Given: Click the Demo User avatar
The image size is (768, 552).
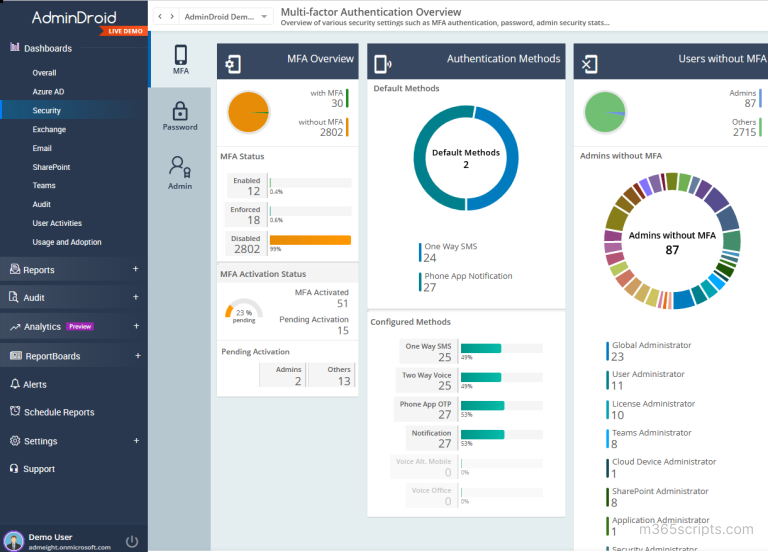Looking at the screenshot, I should tap(14, 540).
